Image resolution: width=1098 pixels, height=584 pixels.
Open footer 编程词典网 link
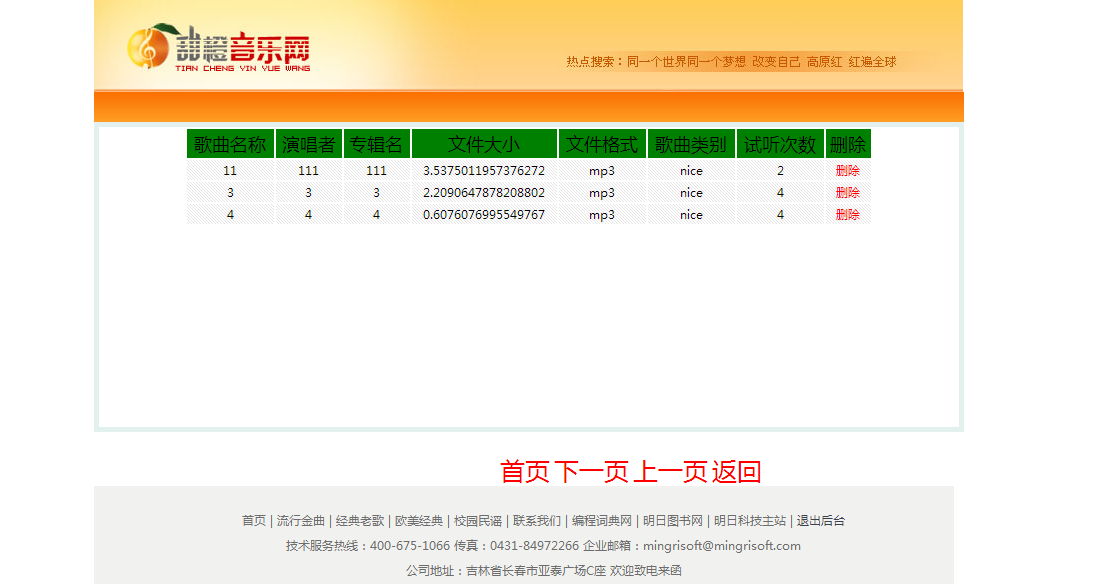click(x=602, y=520)
